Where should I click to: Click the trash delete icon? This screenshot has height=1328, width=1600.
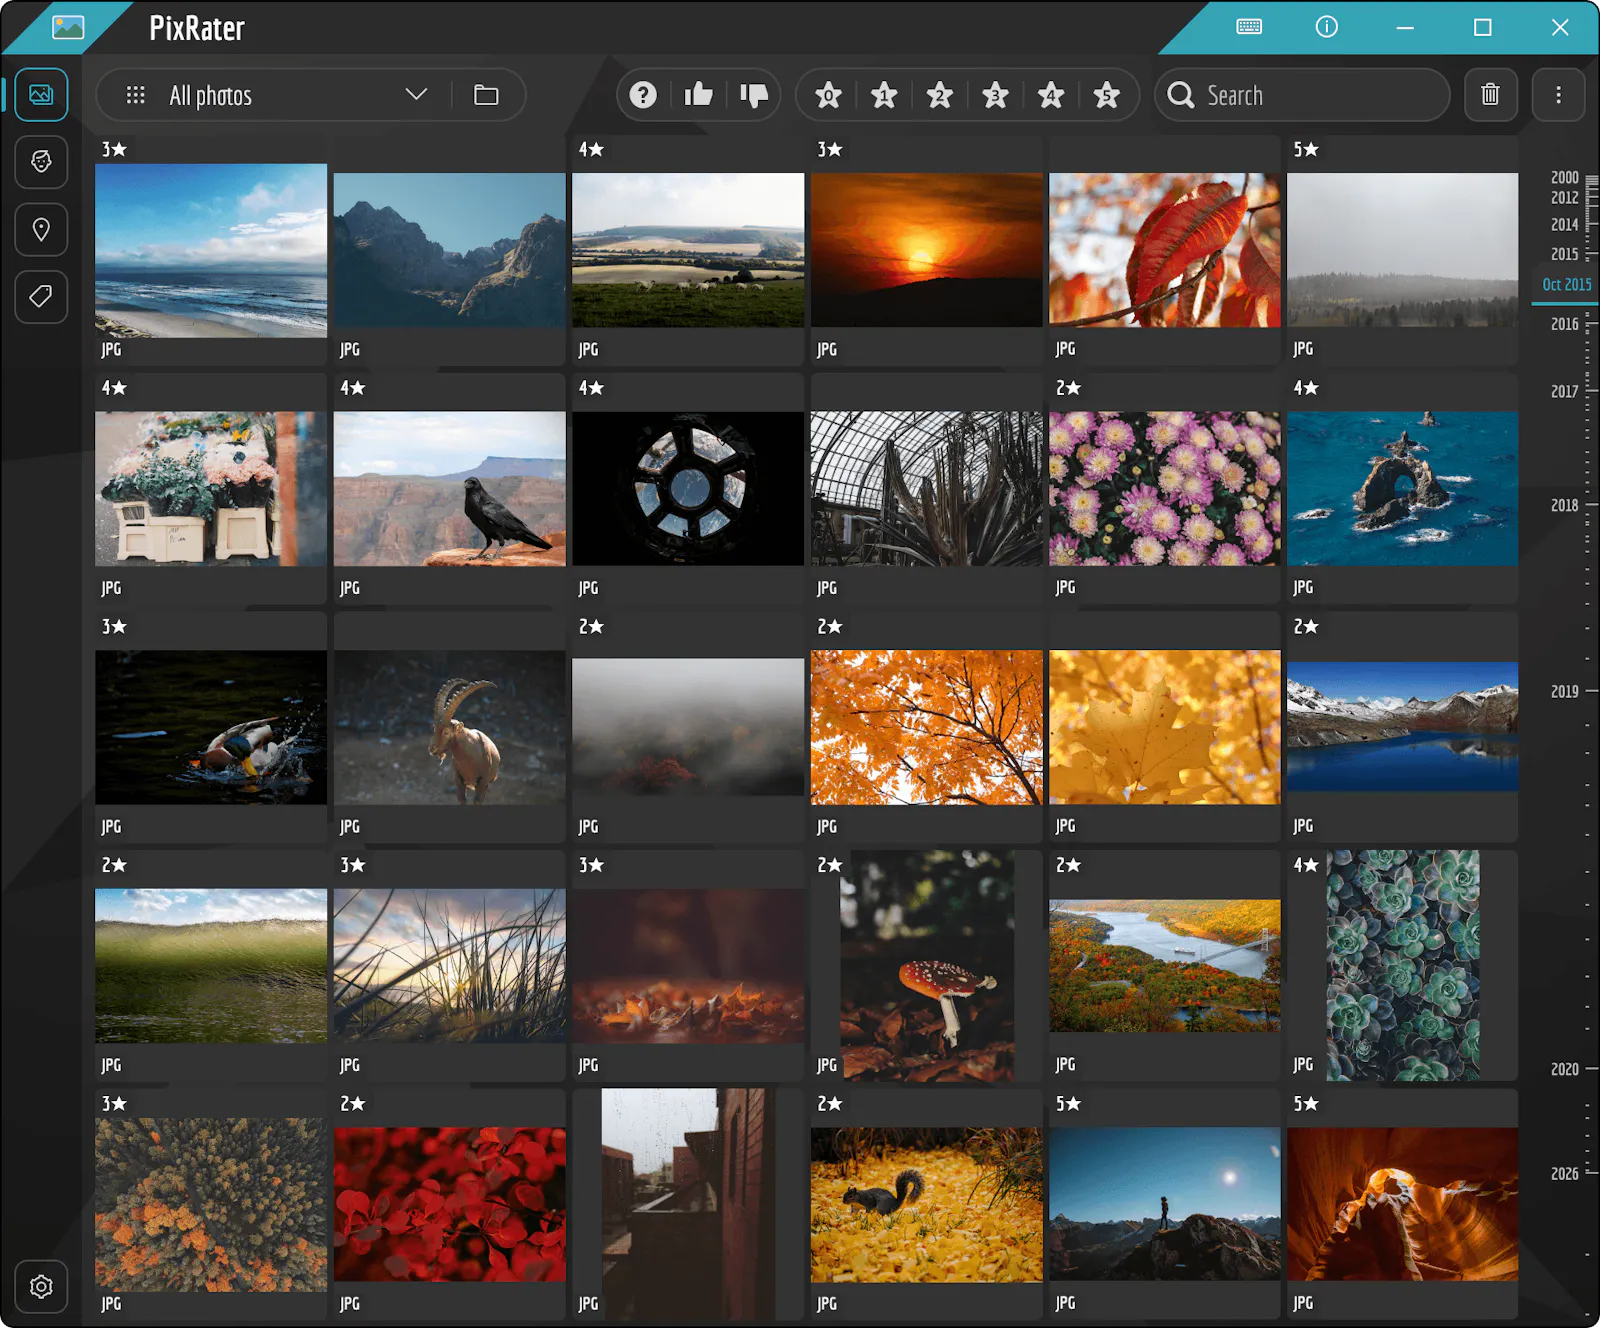[1490, 95]
